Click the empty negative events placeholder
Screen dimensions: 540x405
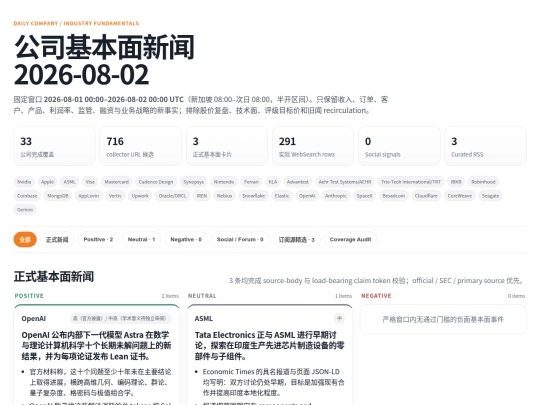(x=443, y=320)
